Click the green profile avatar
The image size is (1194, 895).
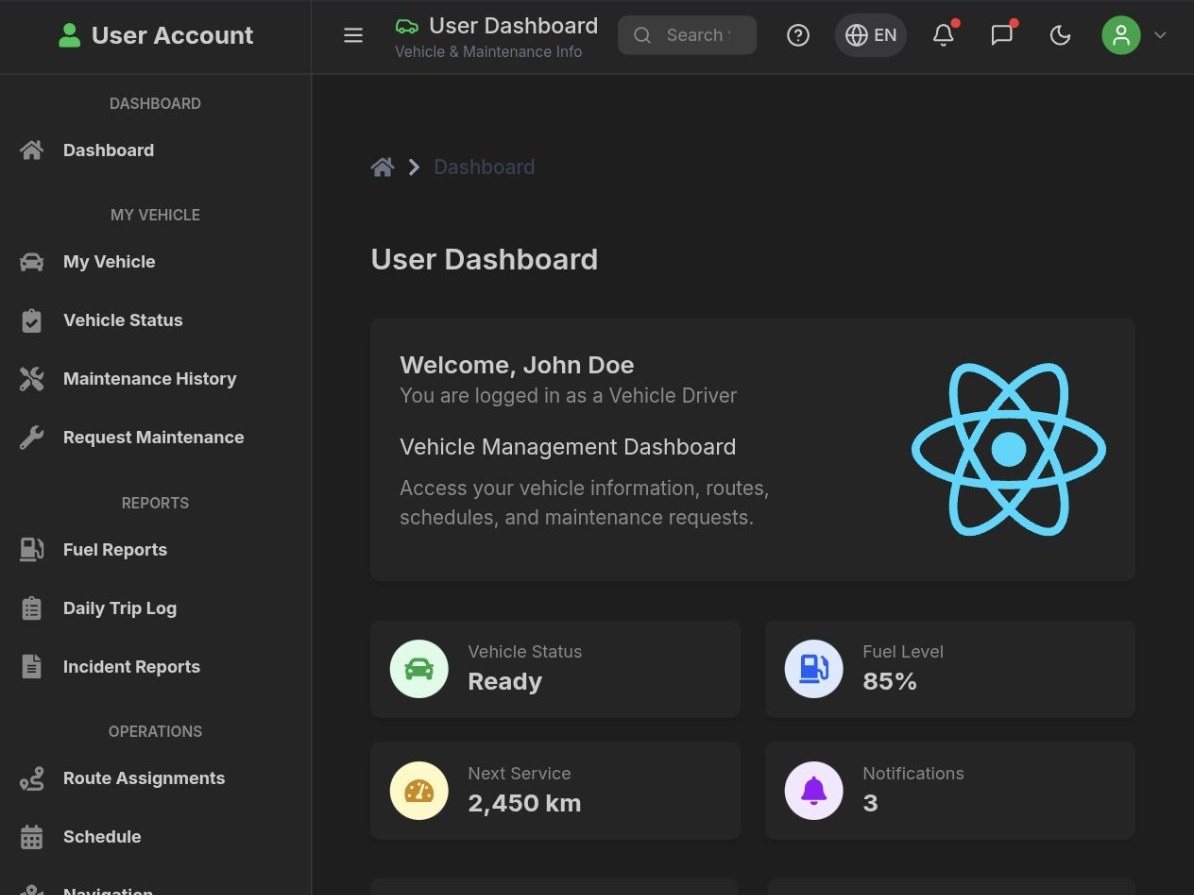click(1120, 35)
